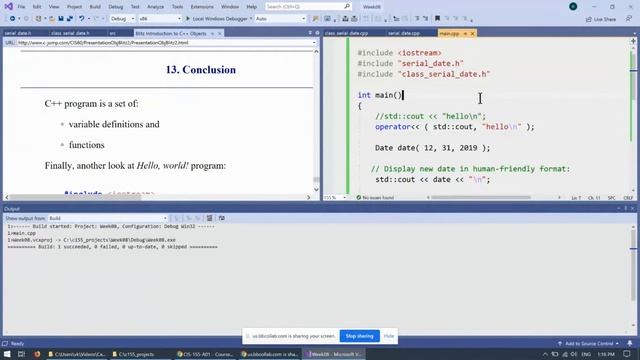
Task: Click the new project toolbar icon
Action: pyautogui.click(x=38, y=19)
